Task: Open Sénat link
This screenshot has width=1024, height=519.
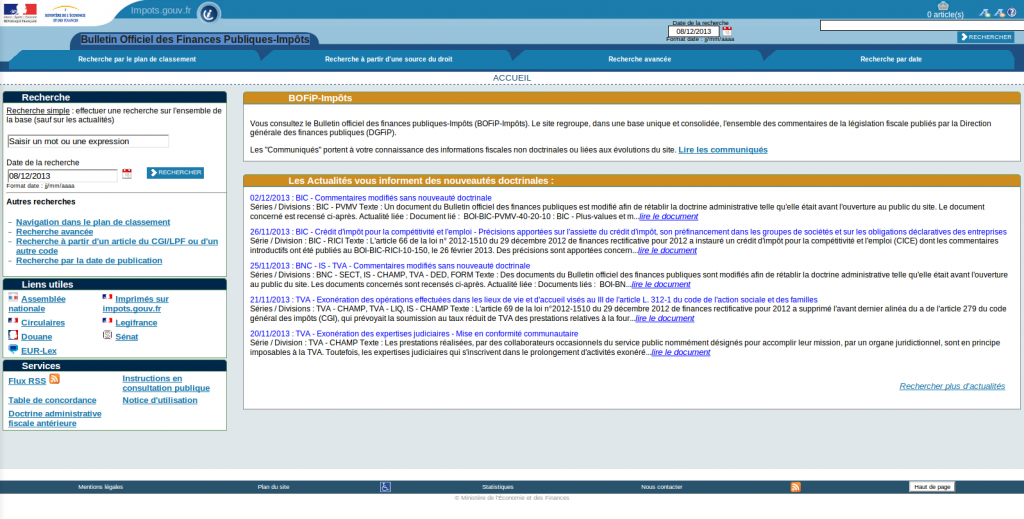Action: 127,338
